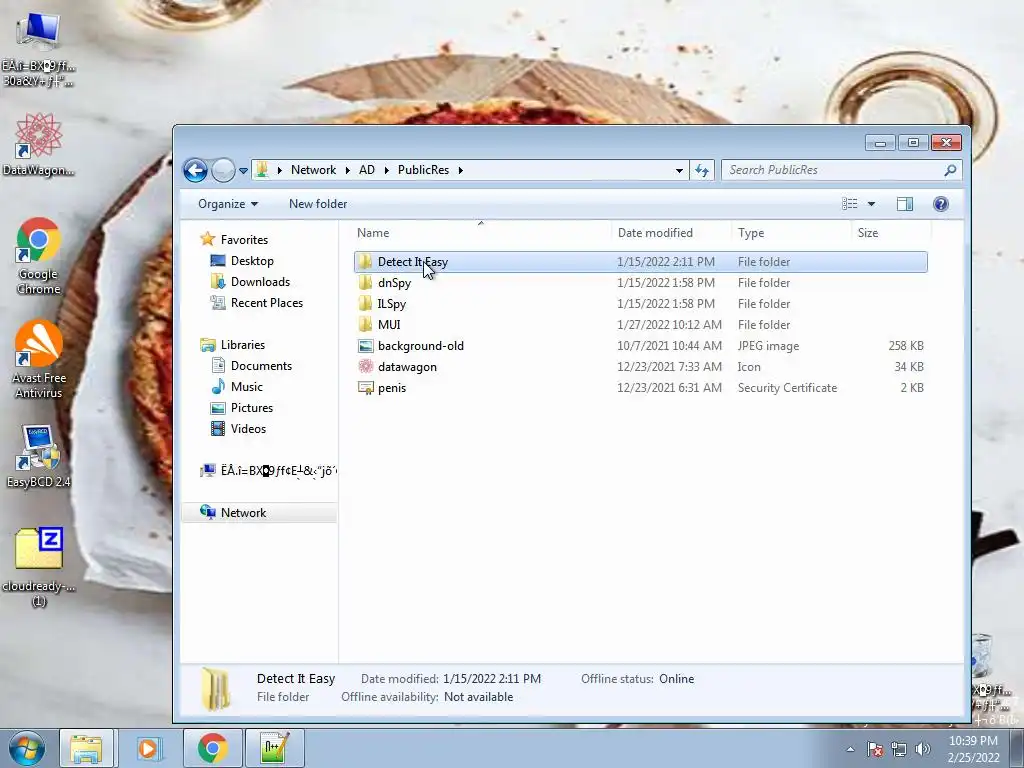Screen dimensions: 1024x768
Task: Click the search magnifier icon
Action: tap(950, 170)
